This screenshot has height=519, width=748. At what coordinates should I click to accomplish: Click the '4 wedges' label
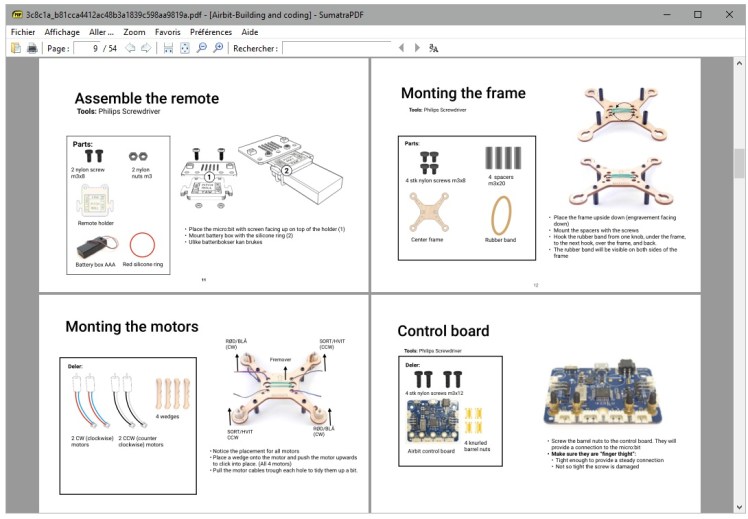pos(167,416)
